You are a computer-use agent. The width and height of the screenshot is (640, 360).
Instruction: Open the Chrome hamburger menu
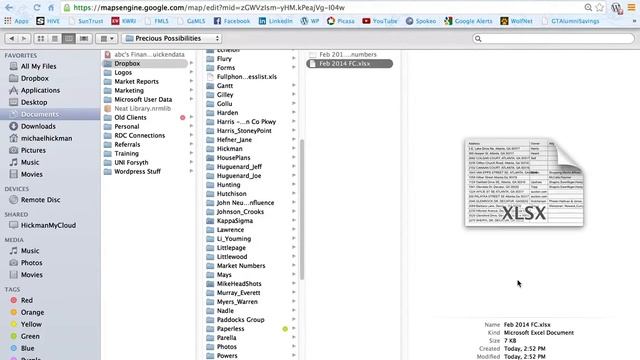click(631, 7)
